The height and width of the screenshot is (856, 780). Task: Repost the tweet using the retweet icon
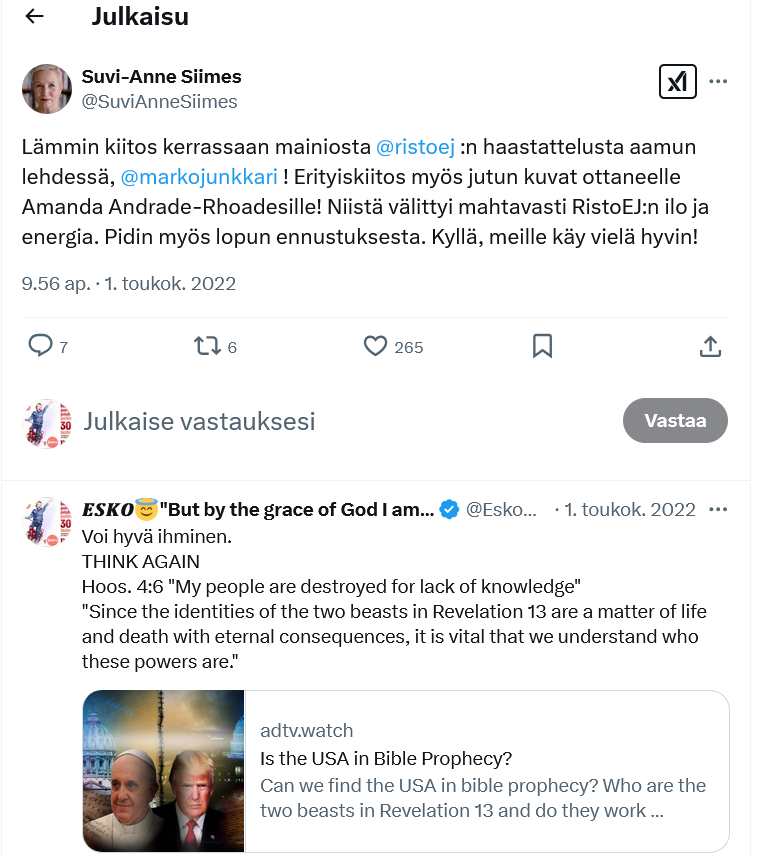208,346
